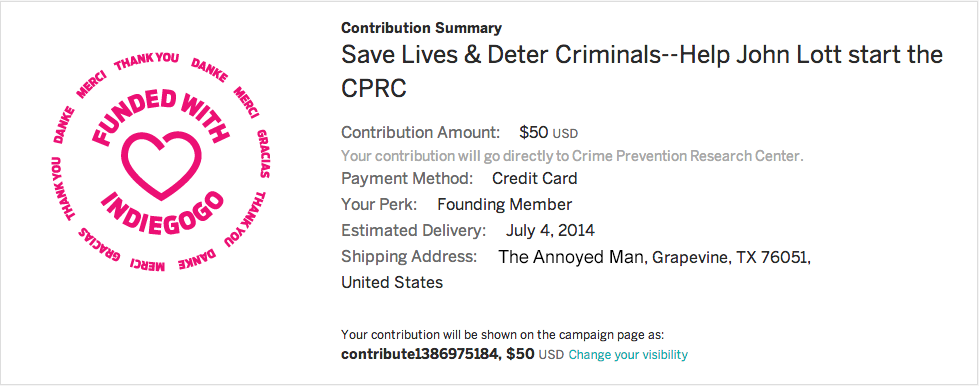Select the Contribution Summary heading
Screen dimensions: 979x386
(x=421, y=28)
